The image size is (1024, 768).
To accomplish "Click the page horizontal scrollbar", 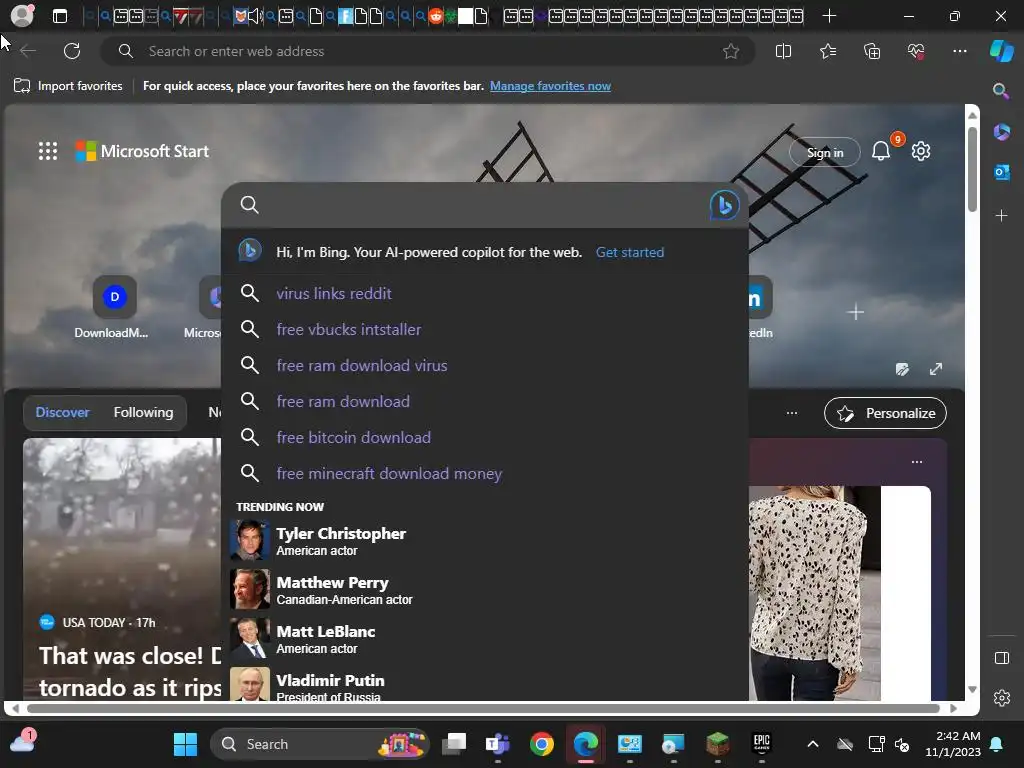I will [x=483, y=708].
